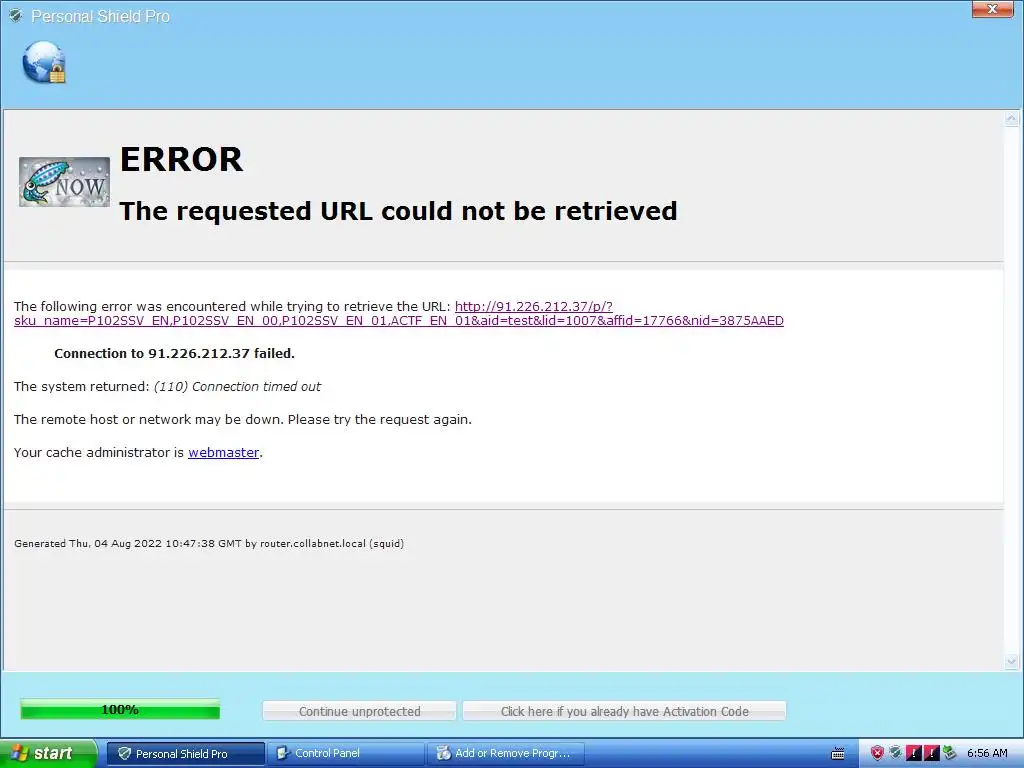Viewport: 1024px width, 768px height.
Task: Click the Continue unprotected button
Action: [359, 711]
